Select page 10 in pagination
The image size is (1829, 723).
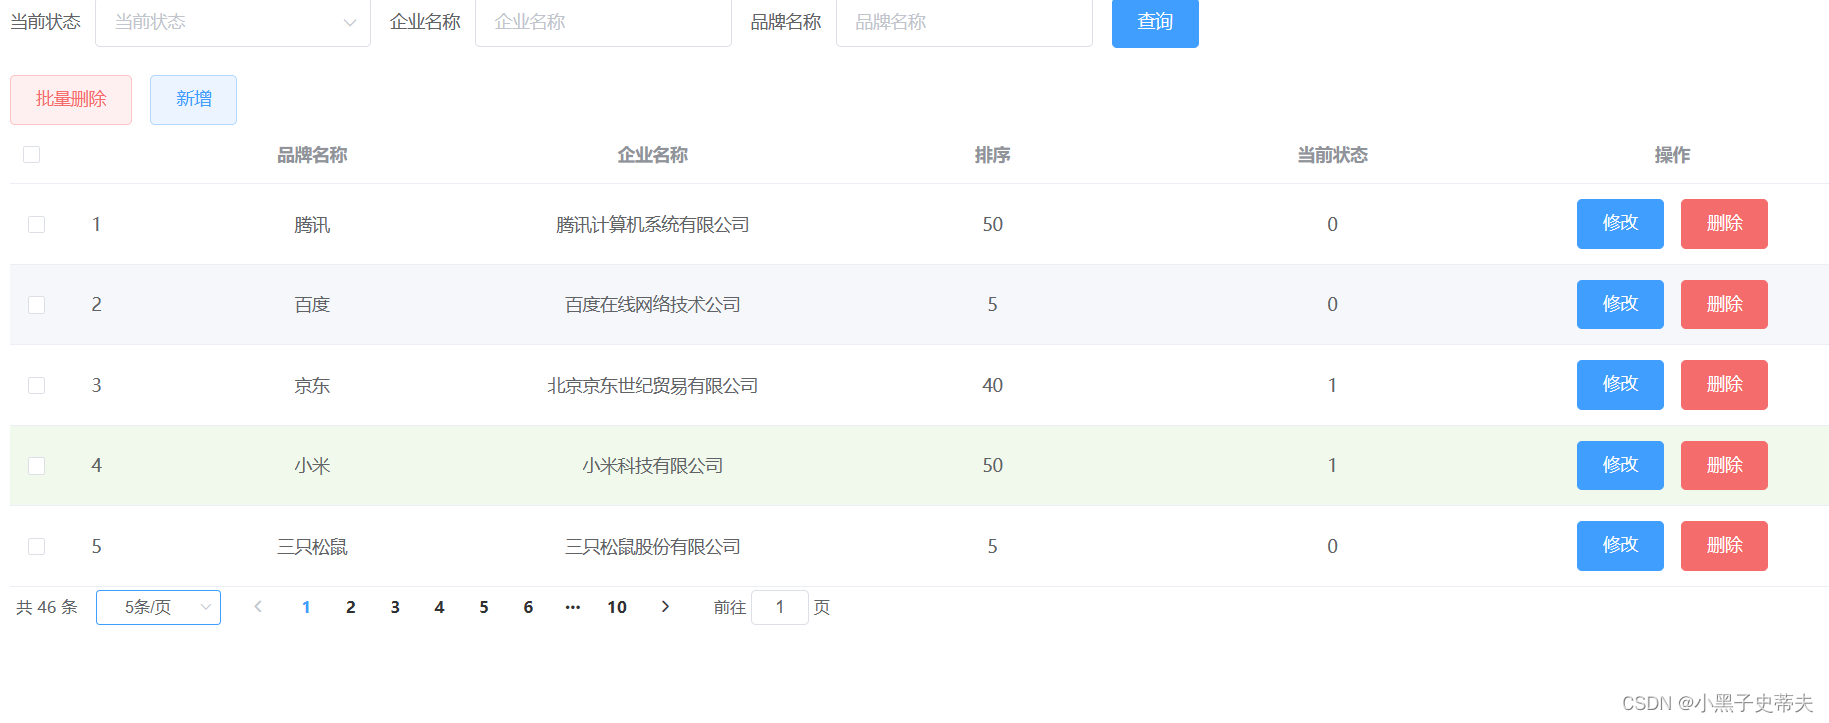point(617,607)
